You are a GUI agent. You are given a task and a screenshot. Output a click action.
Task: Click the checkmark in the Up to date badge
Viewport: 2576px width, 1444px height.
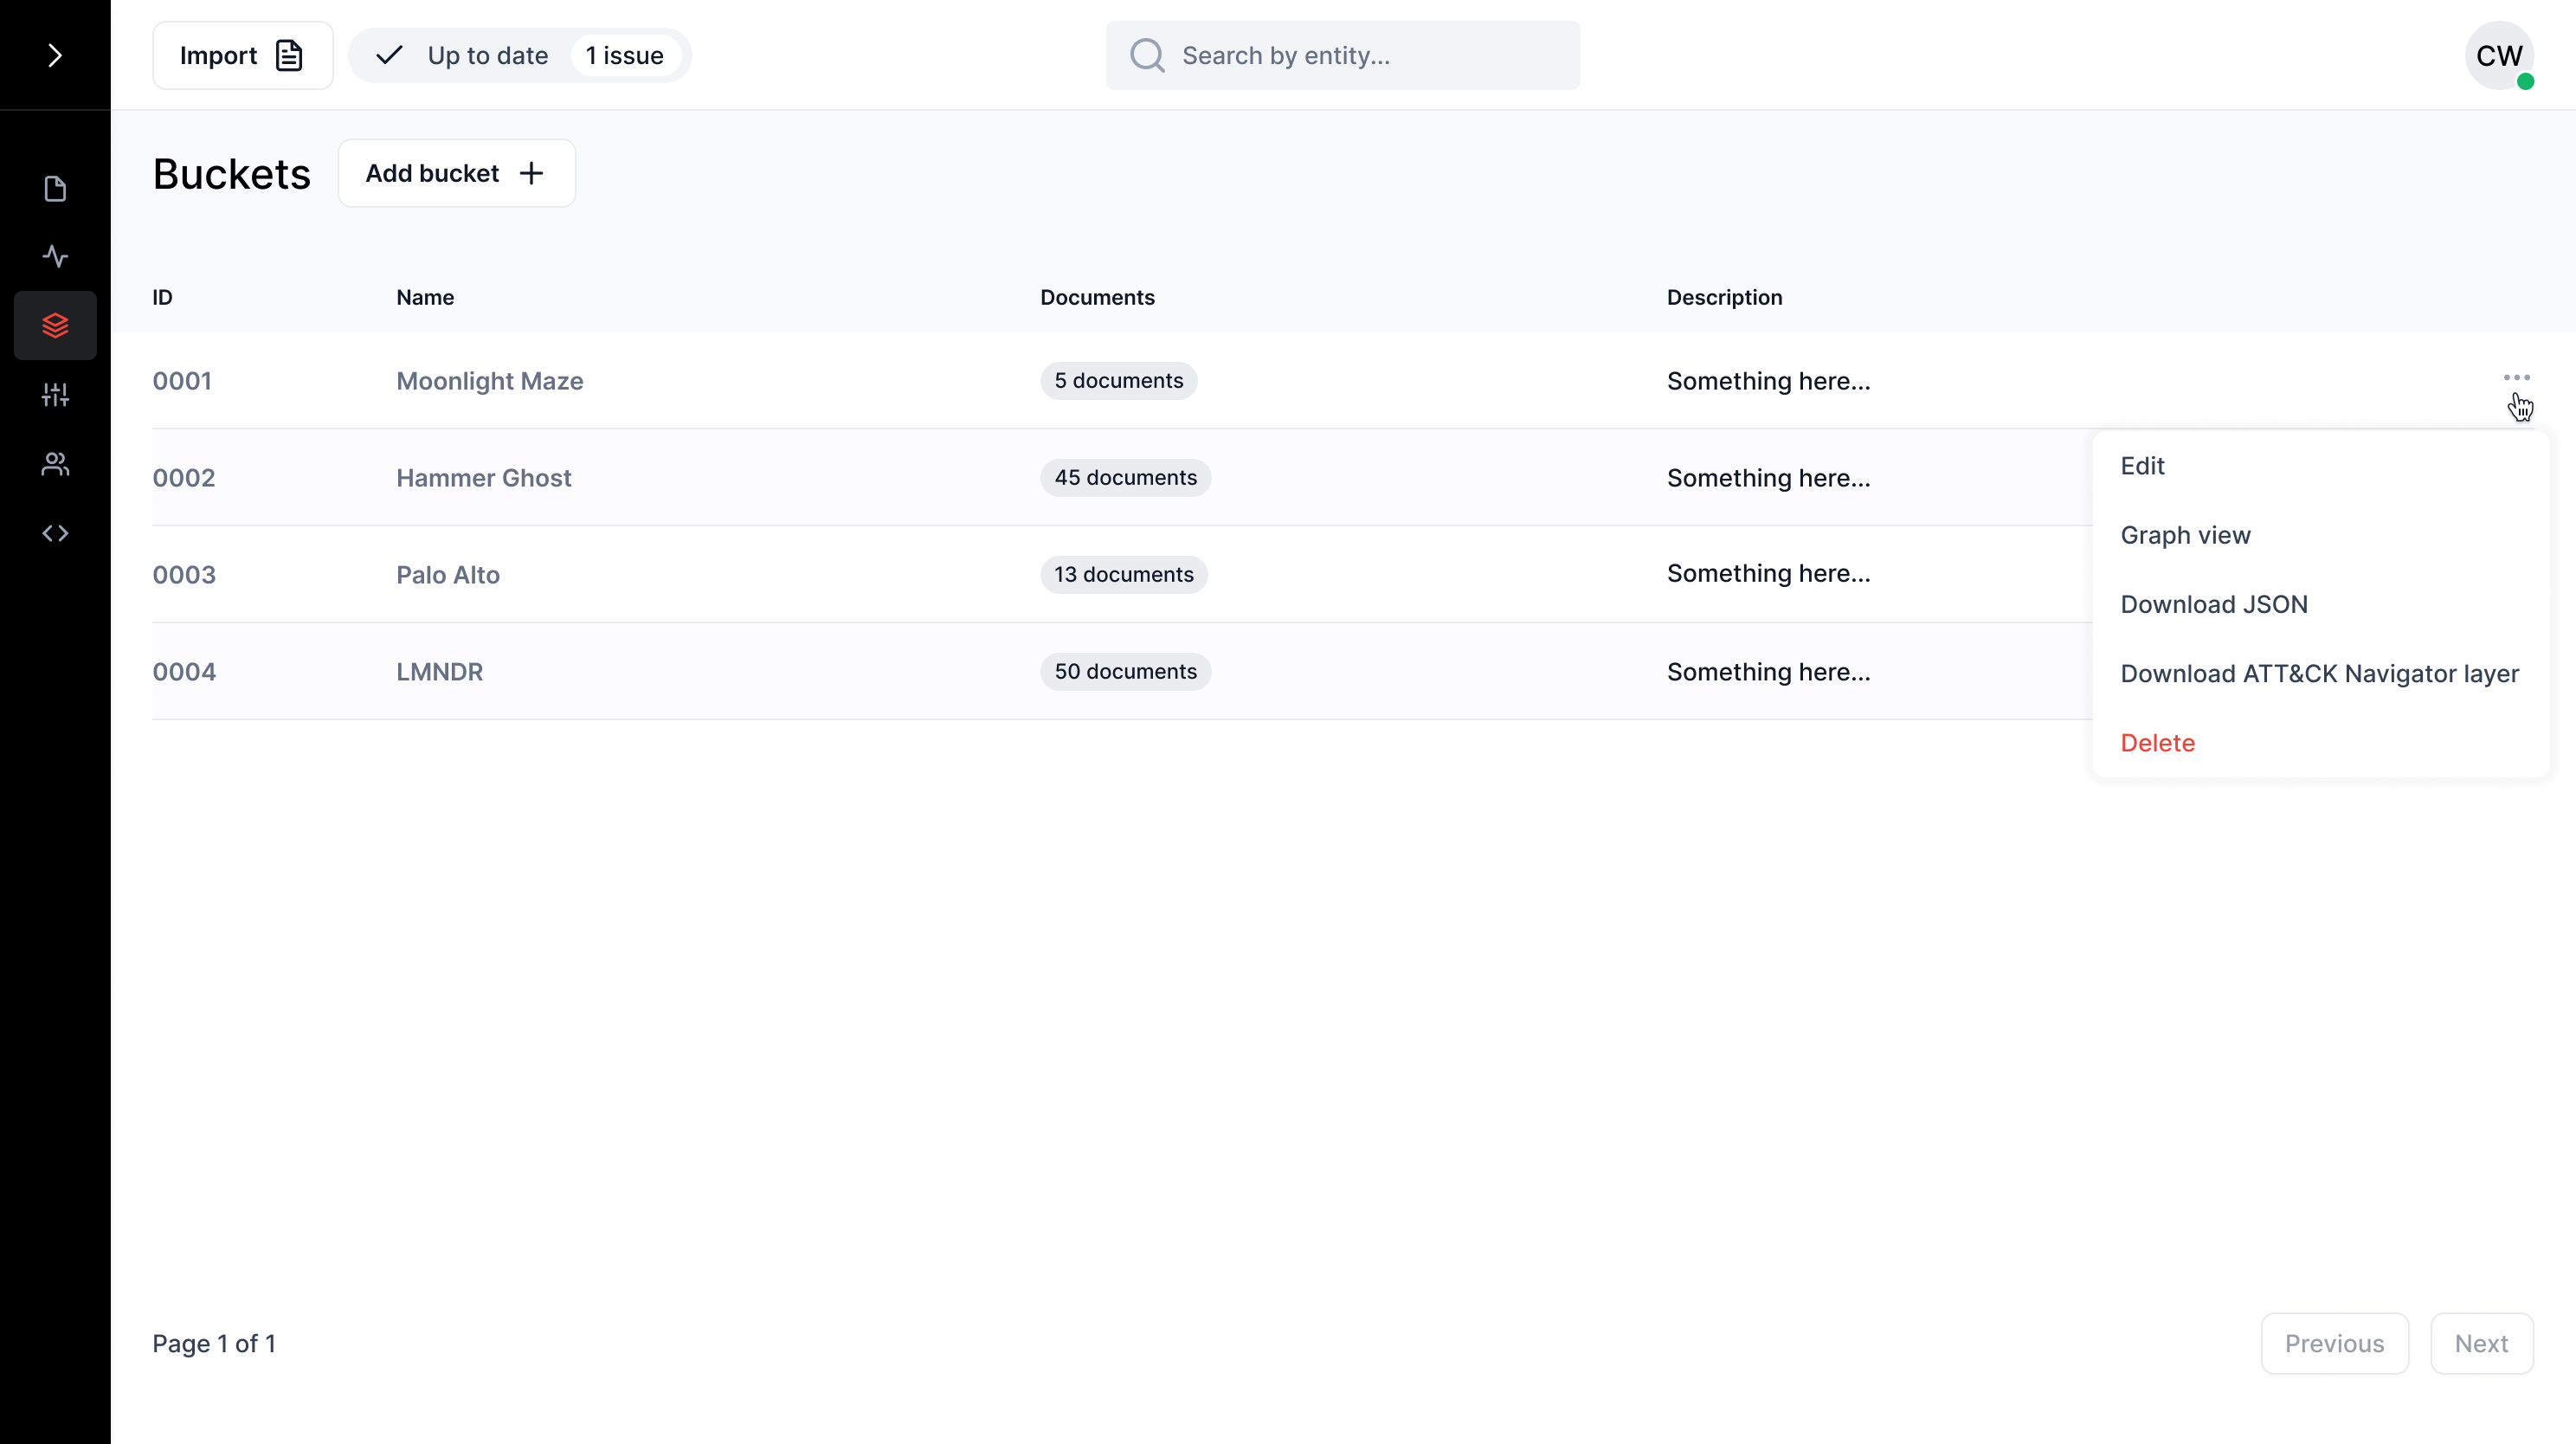pos(390,55)
